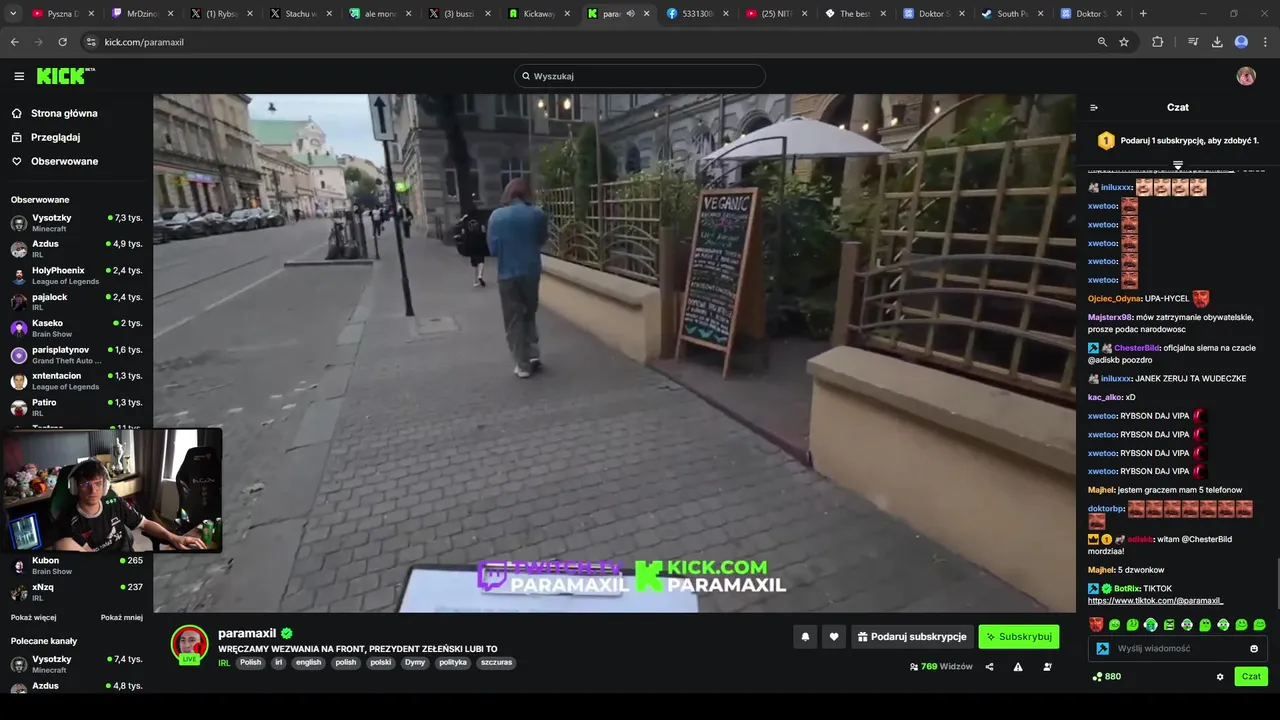Screen dimensions: 1280x720
Task: Select the red face quick emote
Action: [x=1096, y=624]
